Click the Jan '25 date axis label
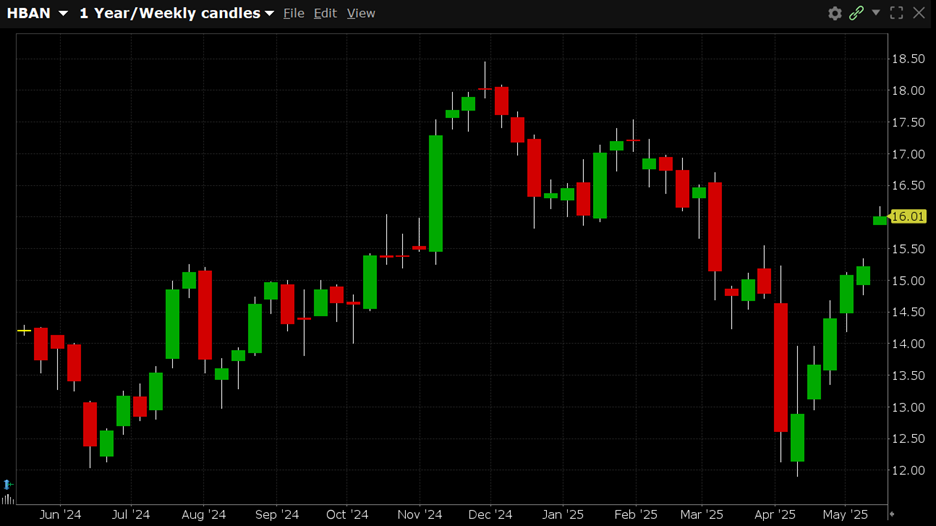The image size is (936, 526). pyautogui.click(x=562, y=514)
